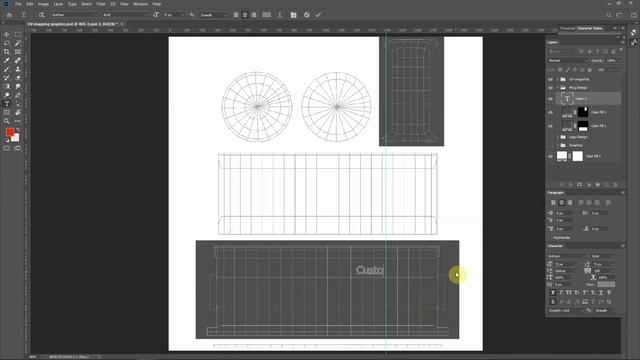Select the Hand tool
The height and width of the screenshot is (360, 640).
click(18, 112)
